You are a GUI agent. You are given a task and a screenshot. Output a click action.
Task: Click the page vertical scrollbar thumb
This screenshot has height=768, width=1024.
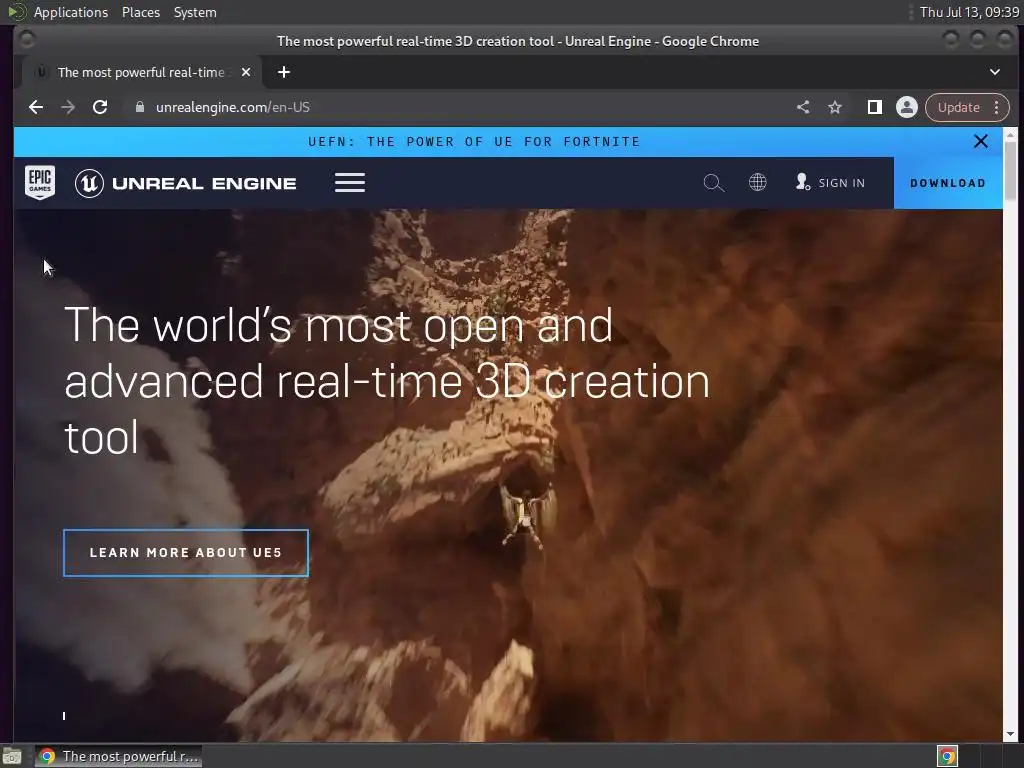pos(1010,170)
